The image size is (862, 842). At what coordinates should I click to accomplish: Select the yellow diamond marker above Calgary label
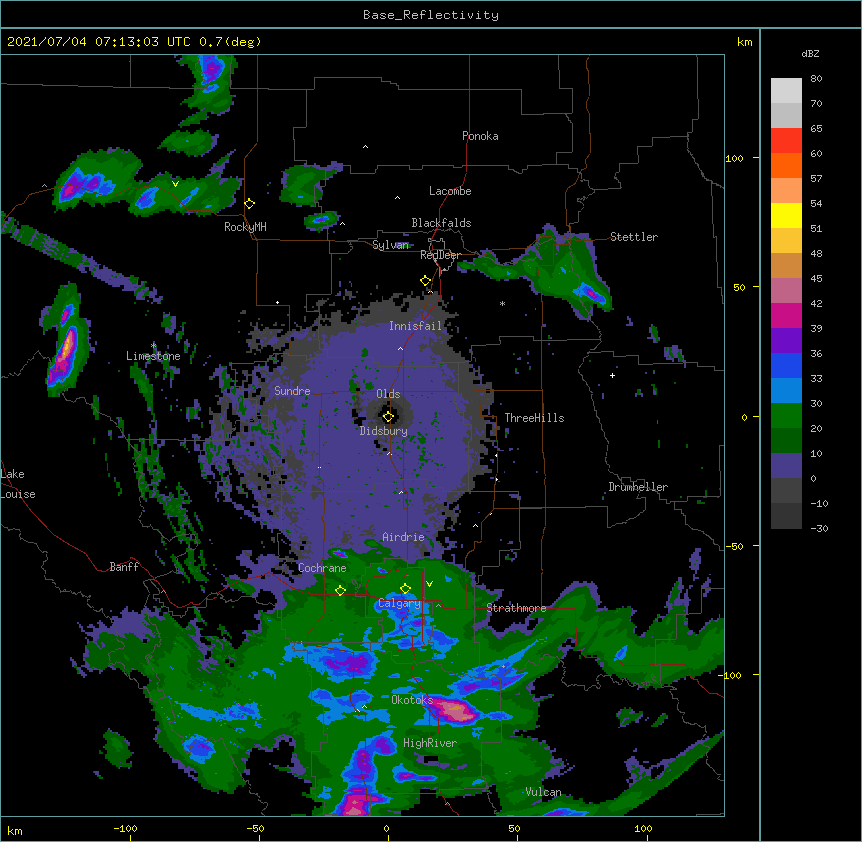405,589
